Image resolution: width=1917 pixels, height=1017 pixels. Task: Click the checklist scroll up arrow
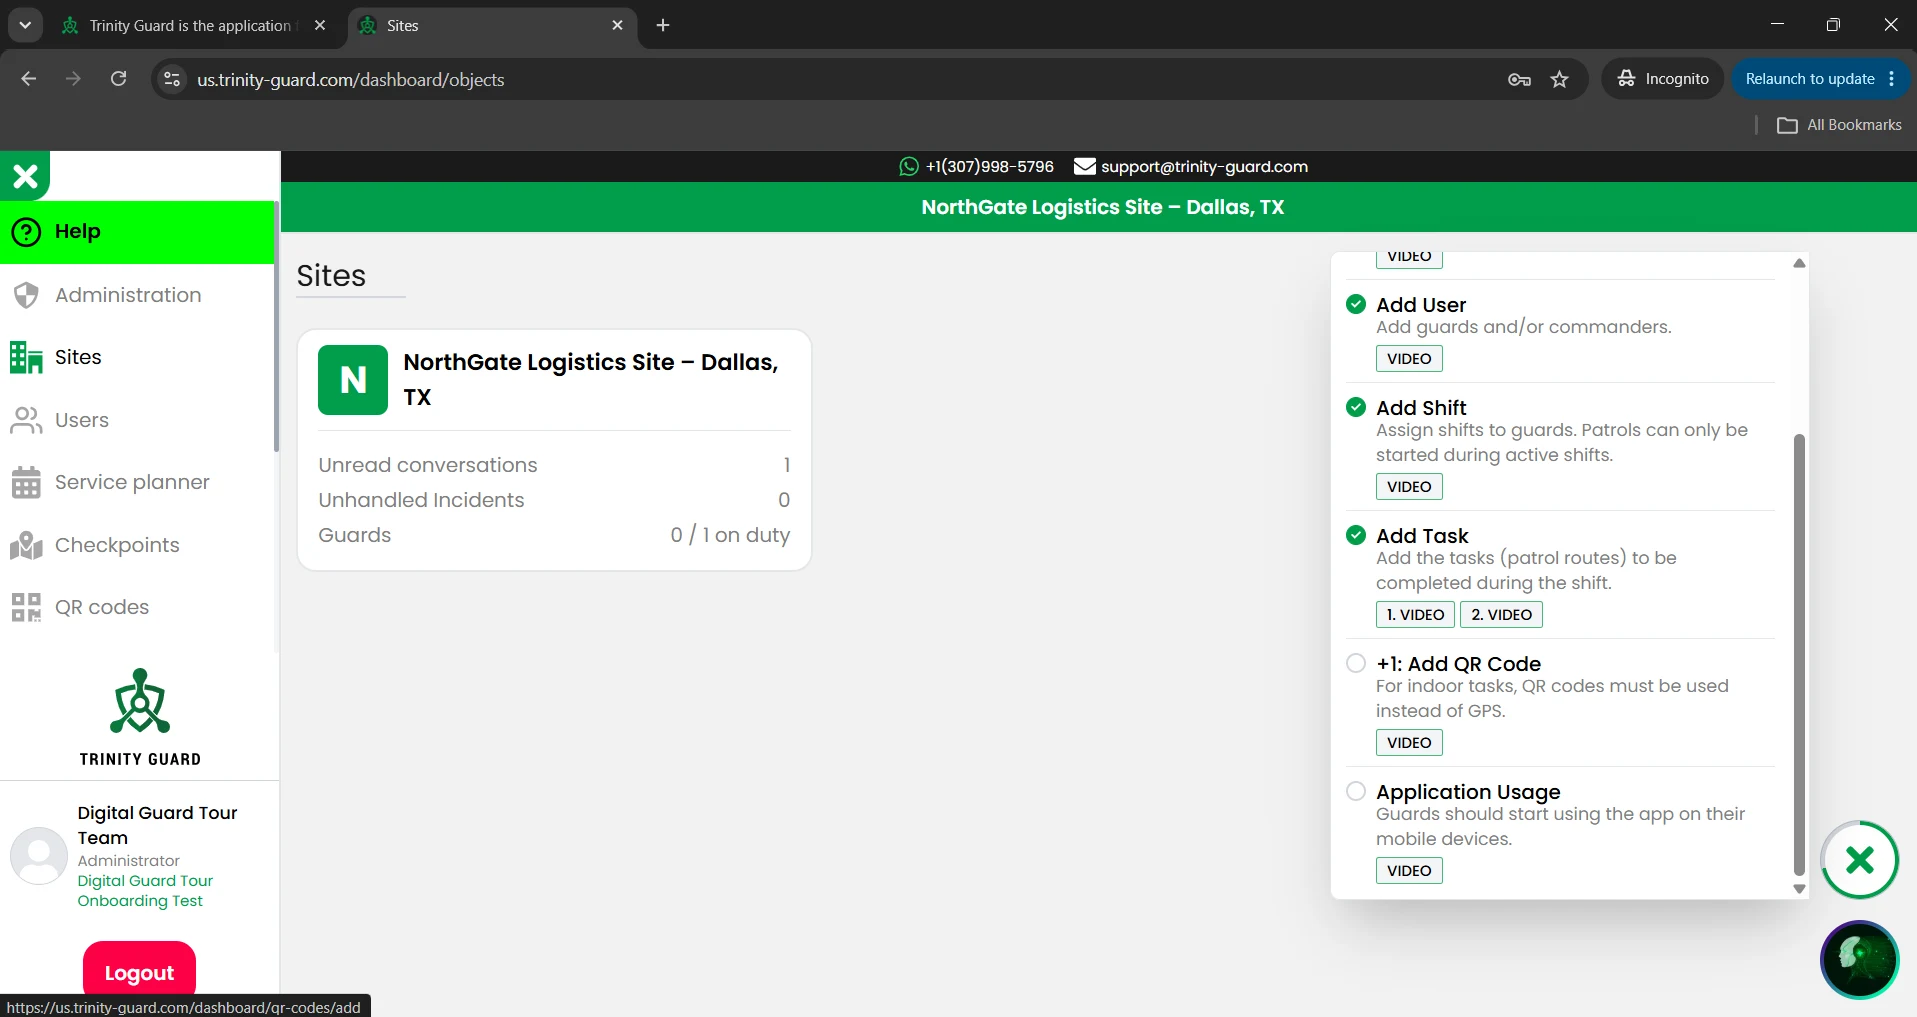coord(1799,263)
